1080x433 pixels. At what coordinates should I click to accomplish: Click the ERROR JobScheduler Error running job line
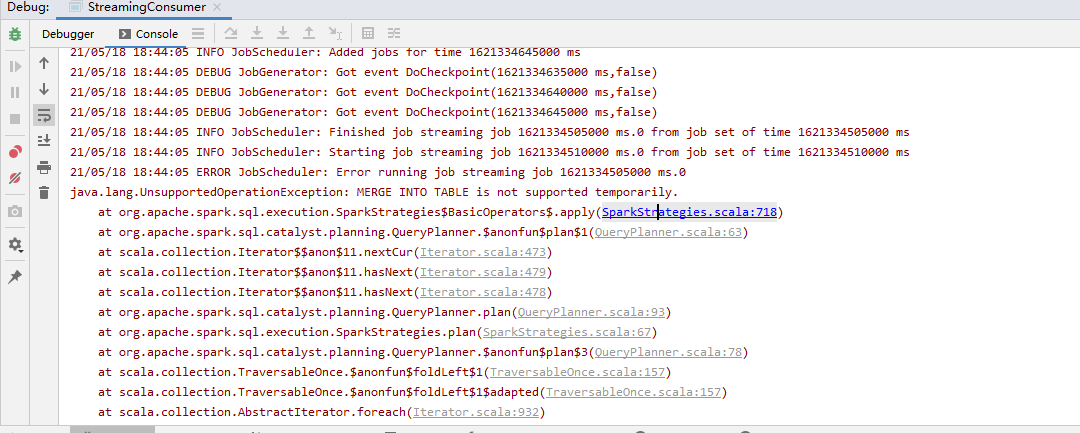coord(378,172)
